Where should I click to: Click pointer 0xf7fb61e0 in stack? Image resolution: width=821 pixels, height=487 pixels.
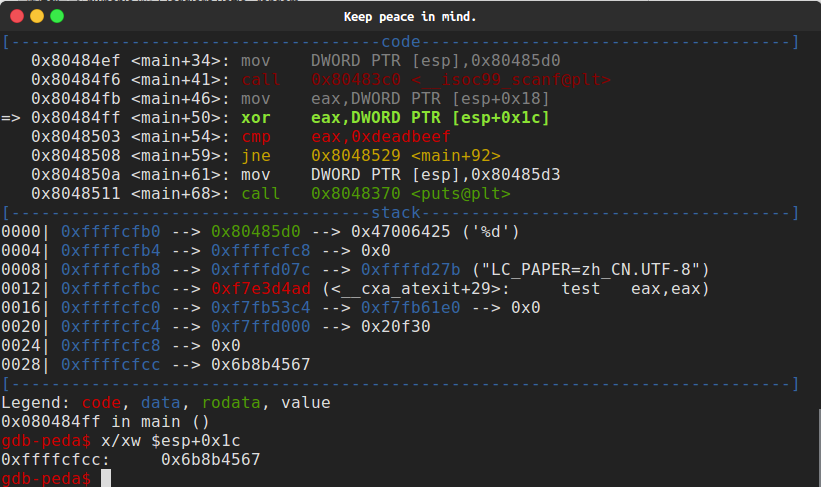[x=410, y=307]
